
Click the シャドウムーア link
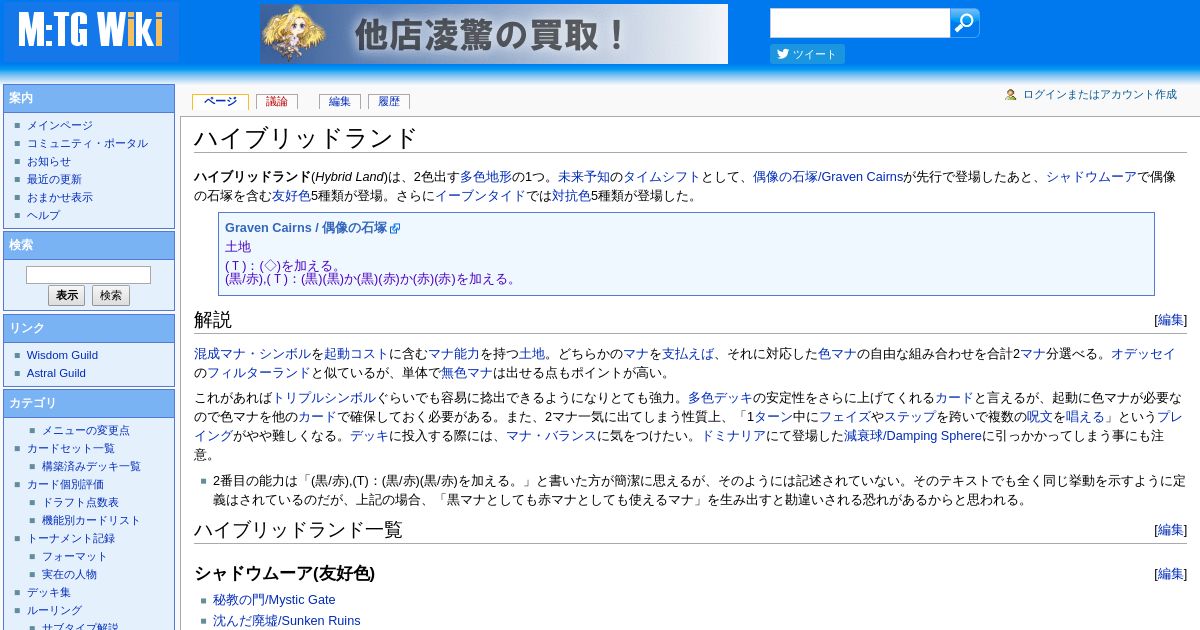(1091, 177)
